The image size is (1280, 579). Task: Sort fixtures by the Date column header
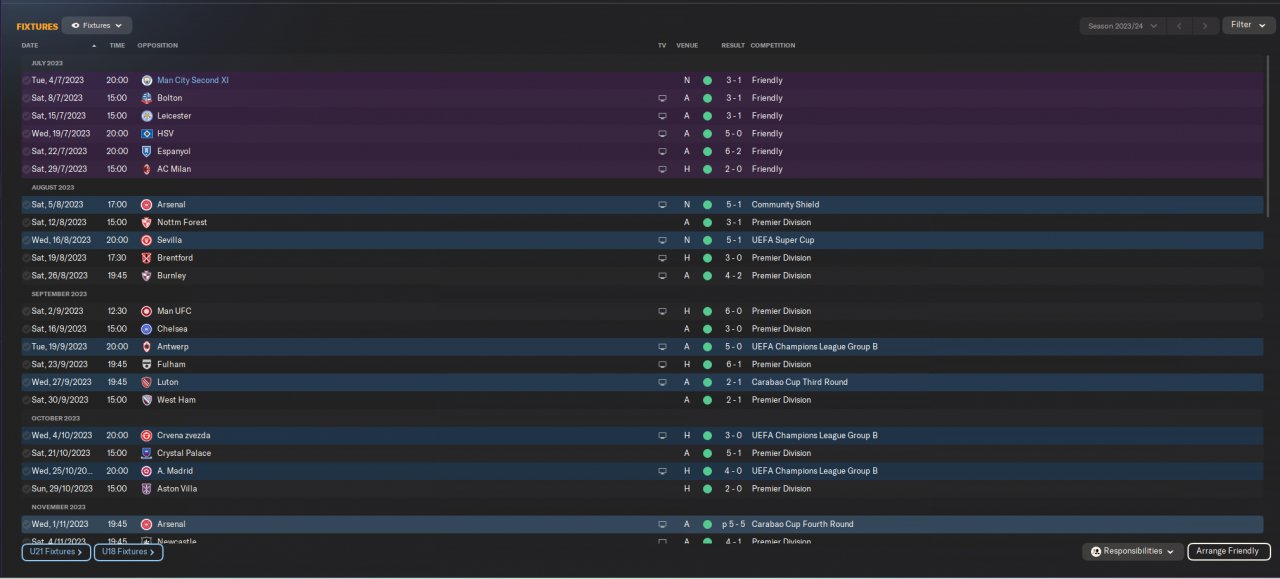click(x=30, y=46)
